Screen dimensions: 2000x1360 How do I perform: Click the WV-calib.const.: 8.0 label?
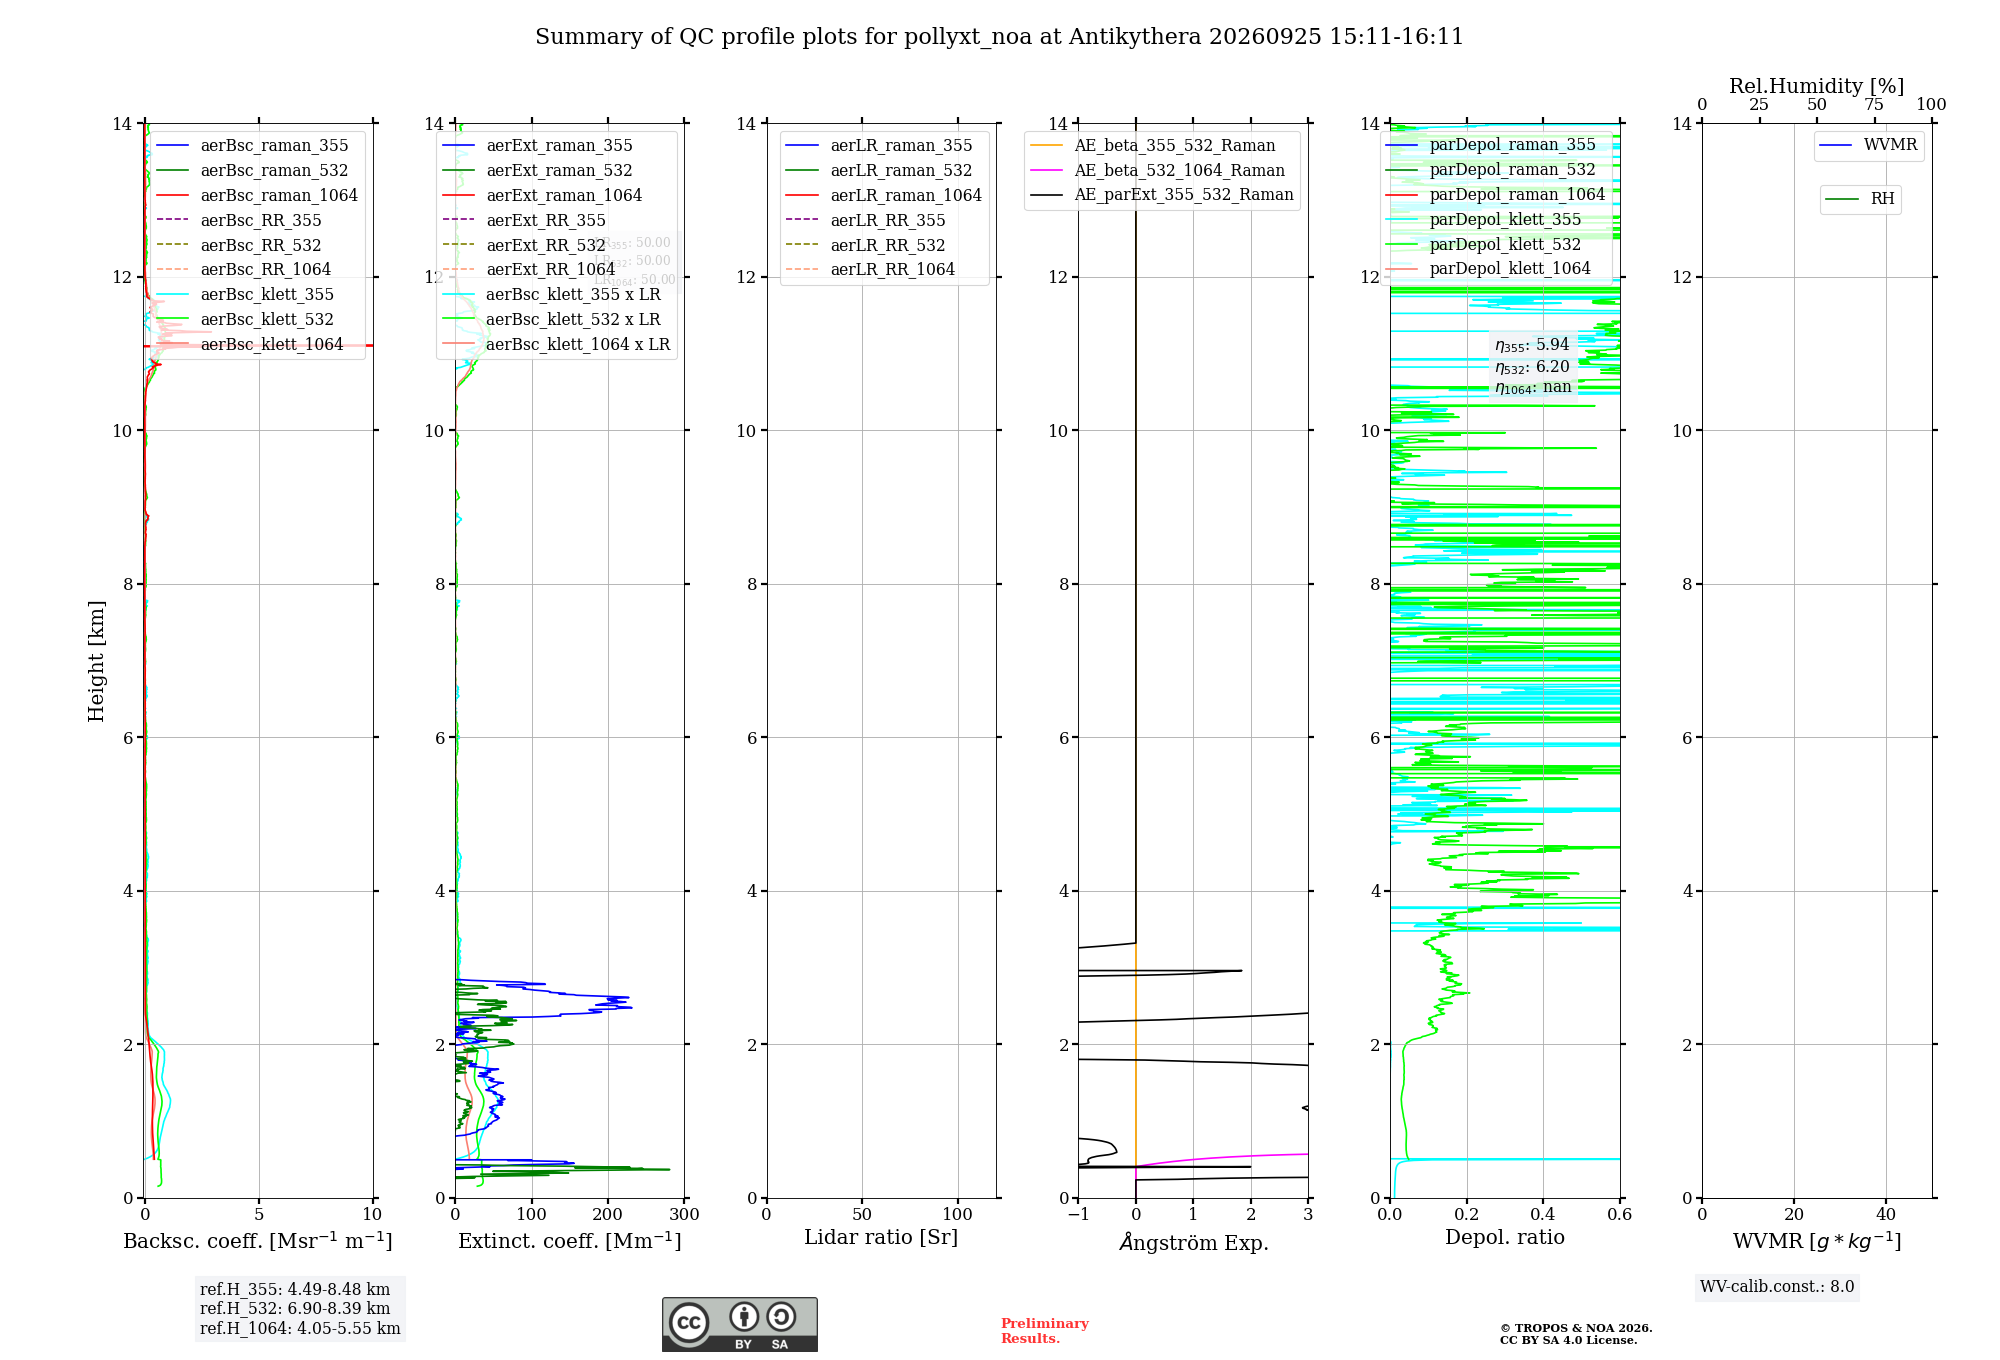coord(1777,1287)
